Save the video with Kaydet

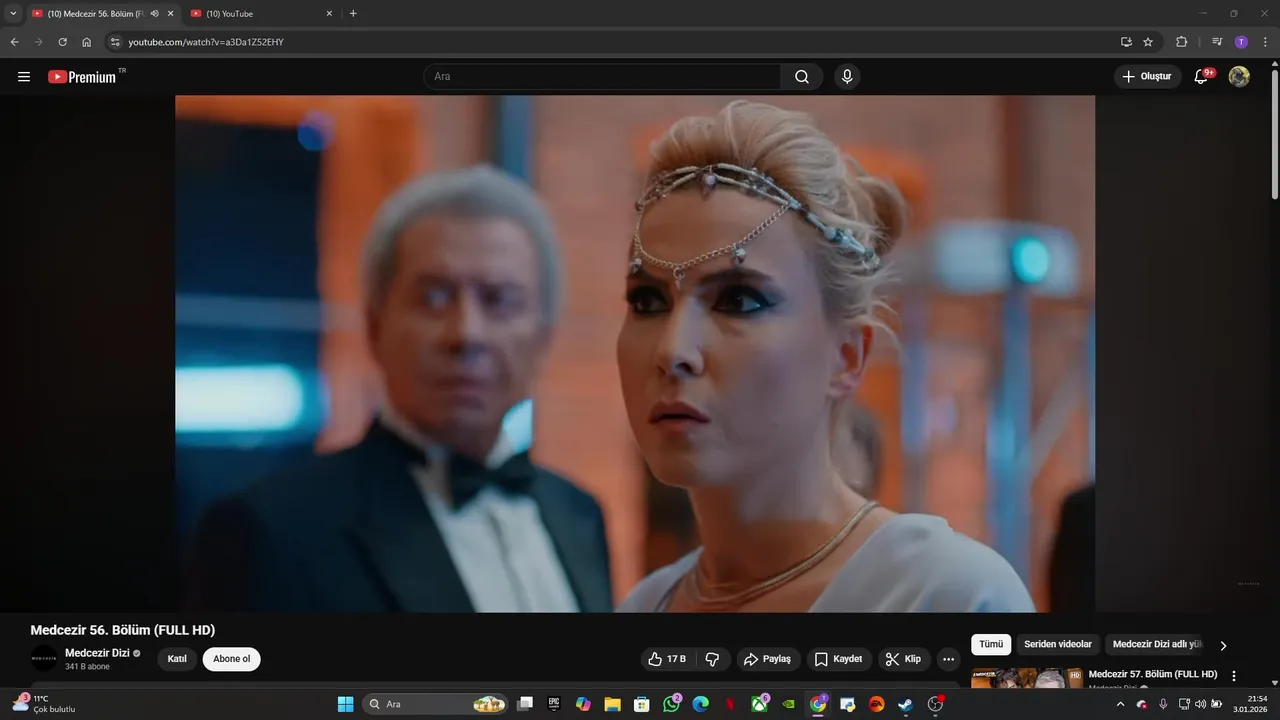pos(838,659)
